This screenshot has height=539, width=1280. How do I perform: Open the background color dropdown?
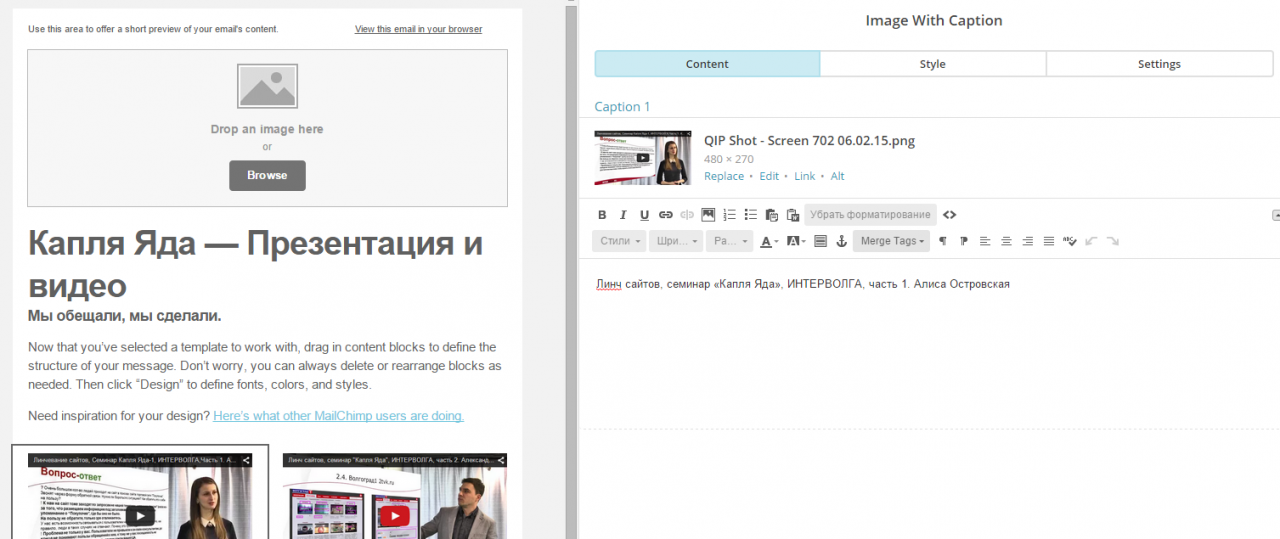coord(796,241)
